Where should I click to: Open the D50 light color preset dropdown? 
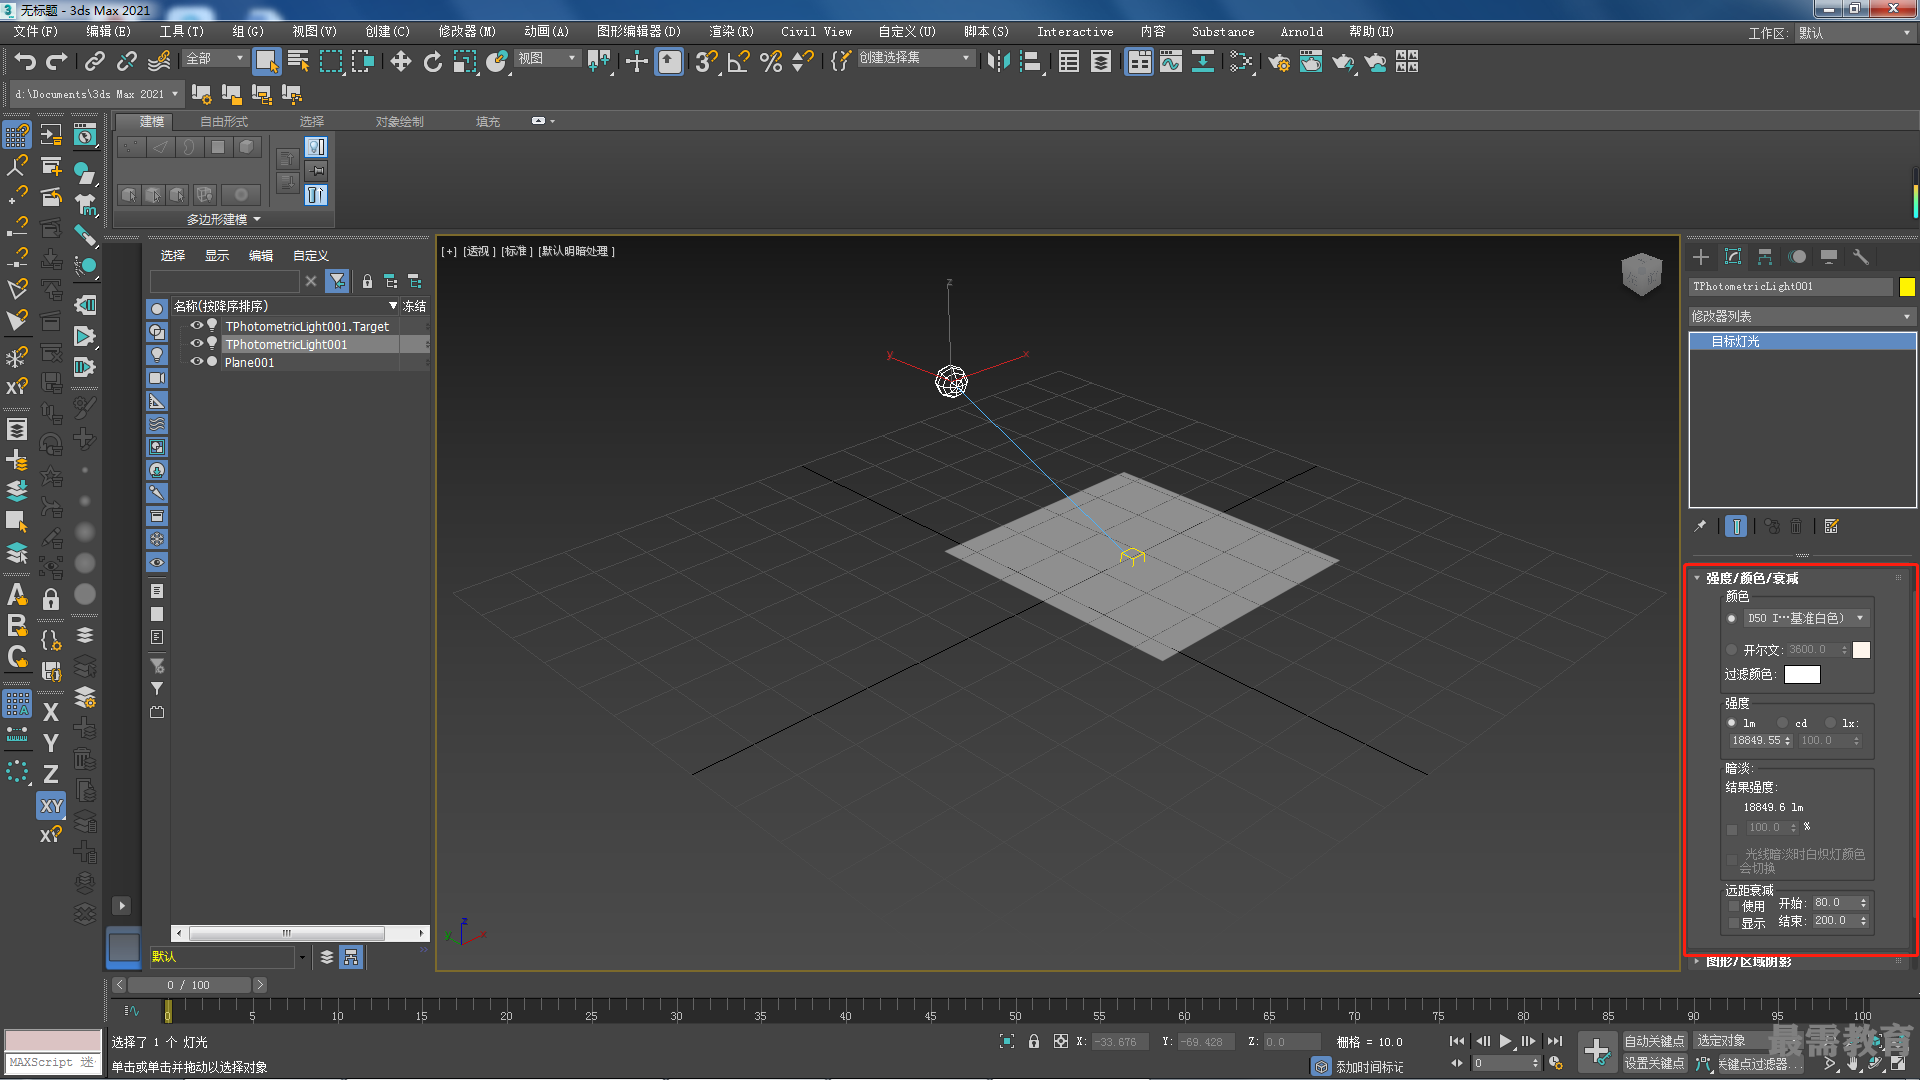pyautogui.click(x=1807, y=618)
